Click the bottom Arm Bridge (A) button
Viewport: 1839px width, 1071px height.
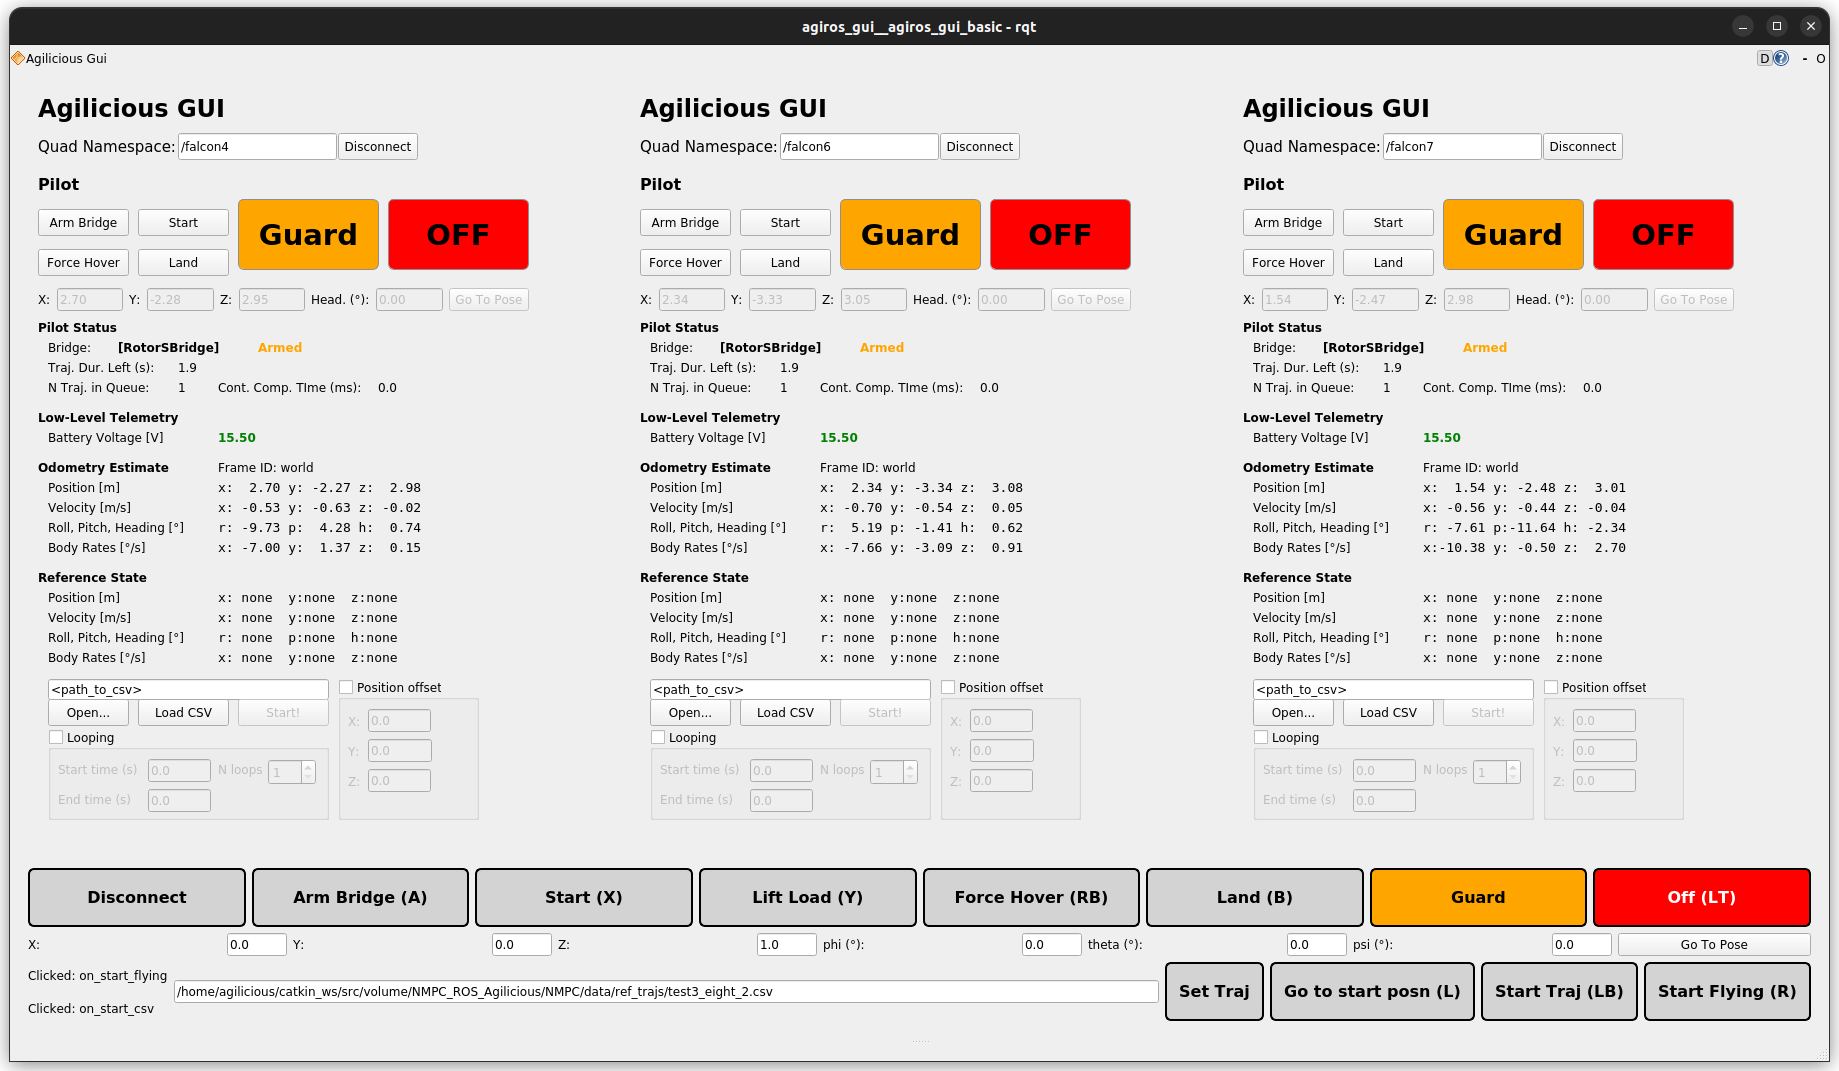coord(360,898)
